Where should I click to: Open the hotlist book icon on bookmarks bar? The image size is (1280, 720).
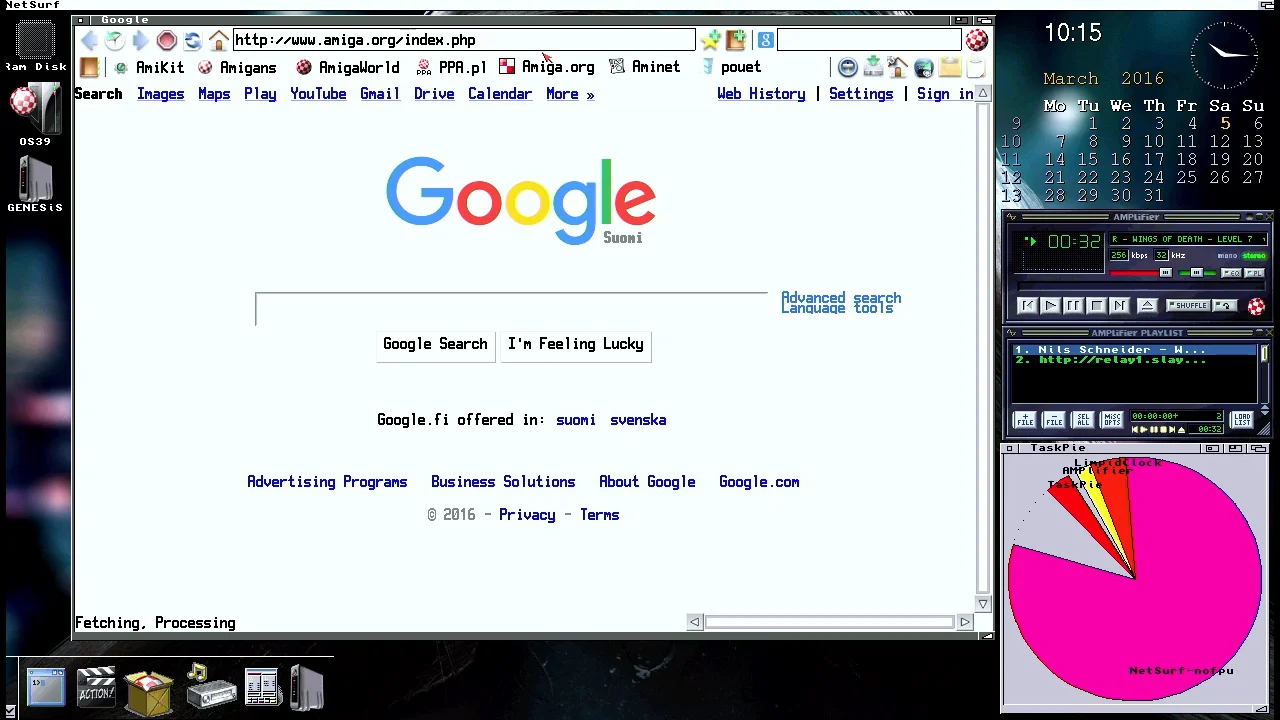[x=89, y=67]
